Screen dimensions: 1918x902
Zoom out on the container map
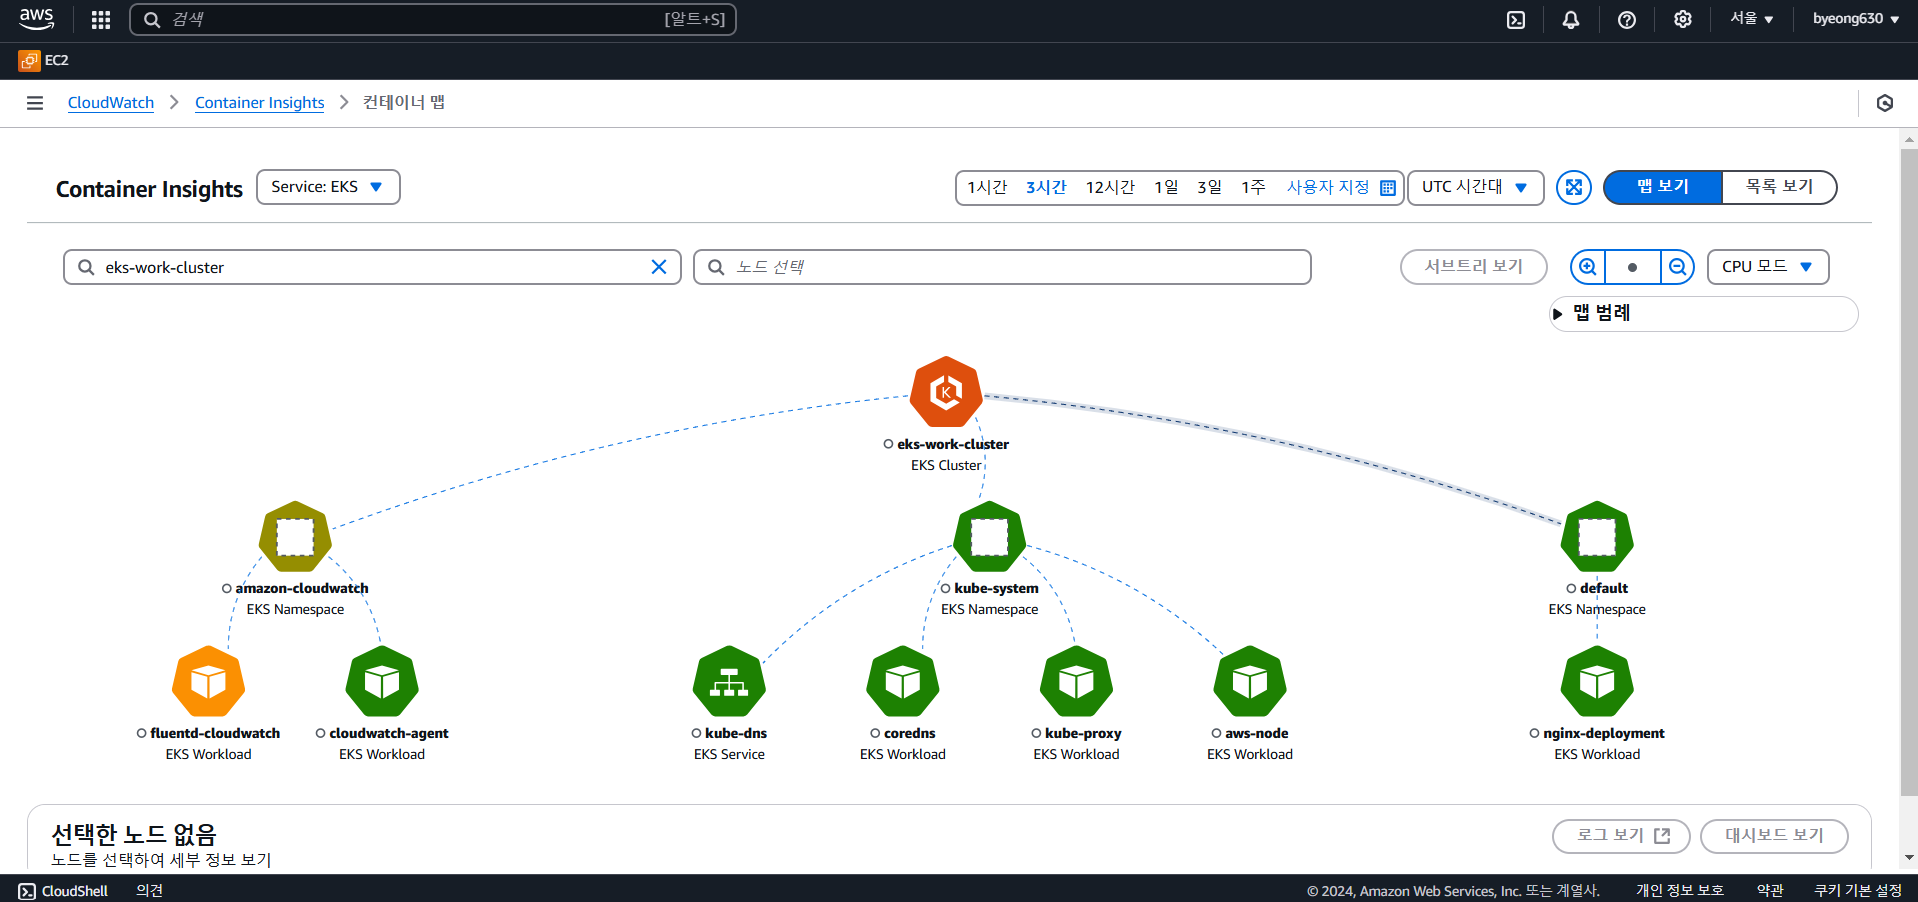(1677, 267)
